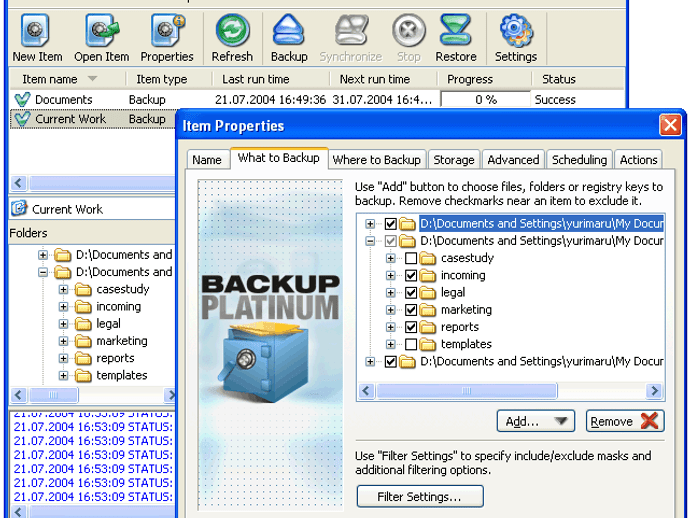Expand casestudy node in Item Properties tree

390,258
